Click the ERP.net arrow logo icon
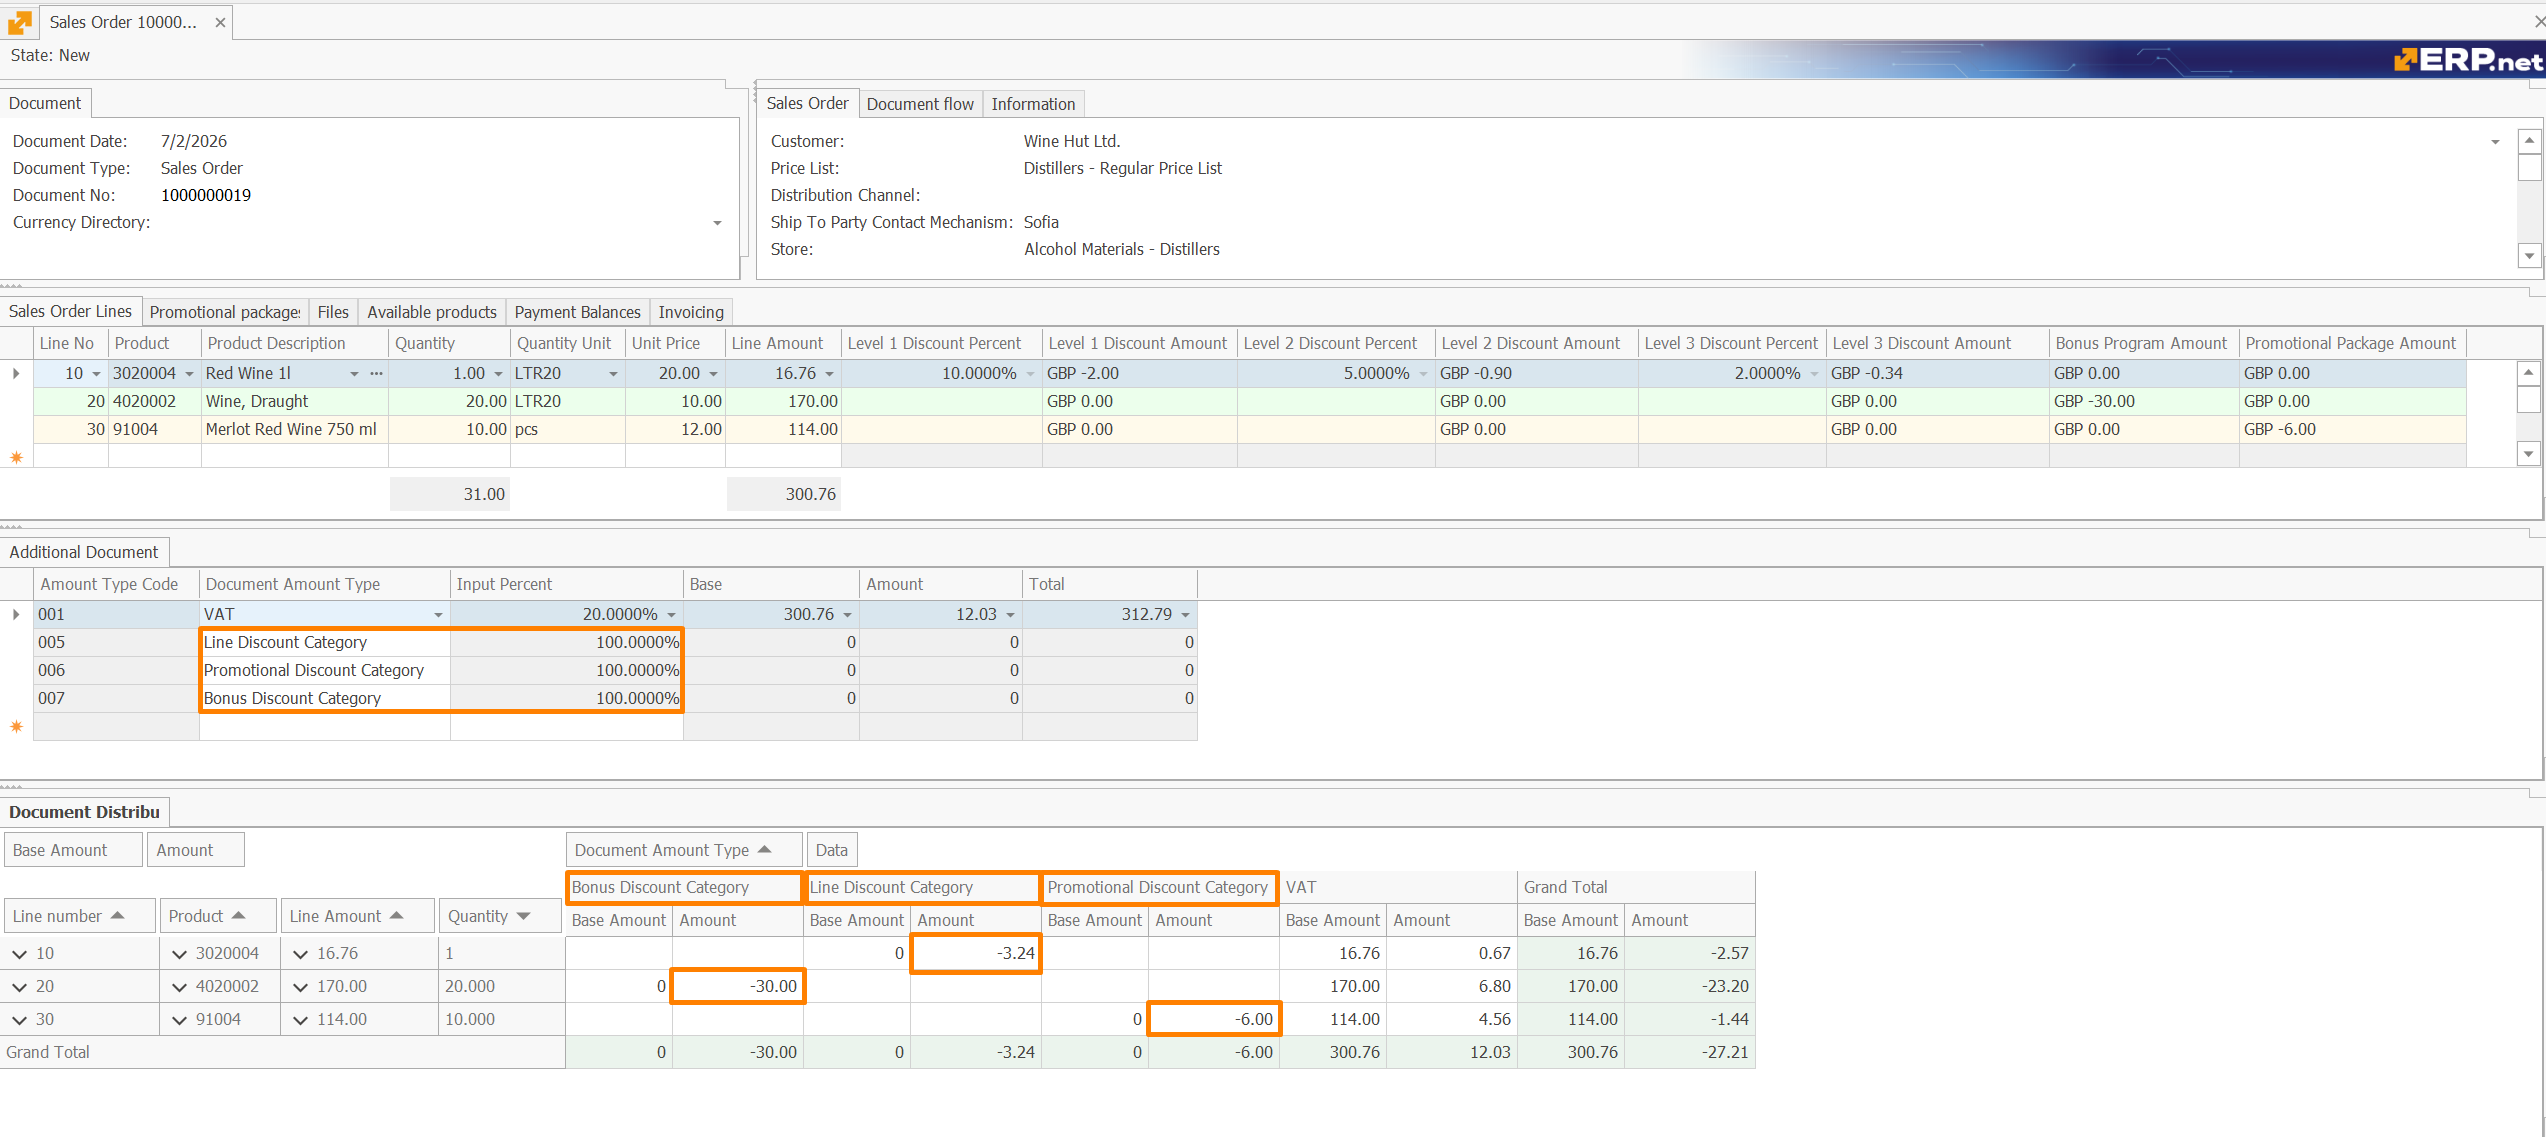Screen dimensions: 2546x1137 20,21
